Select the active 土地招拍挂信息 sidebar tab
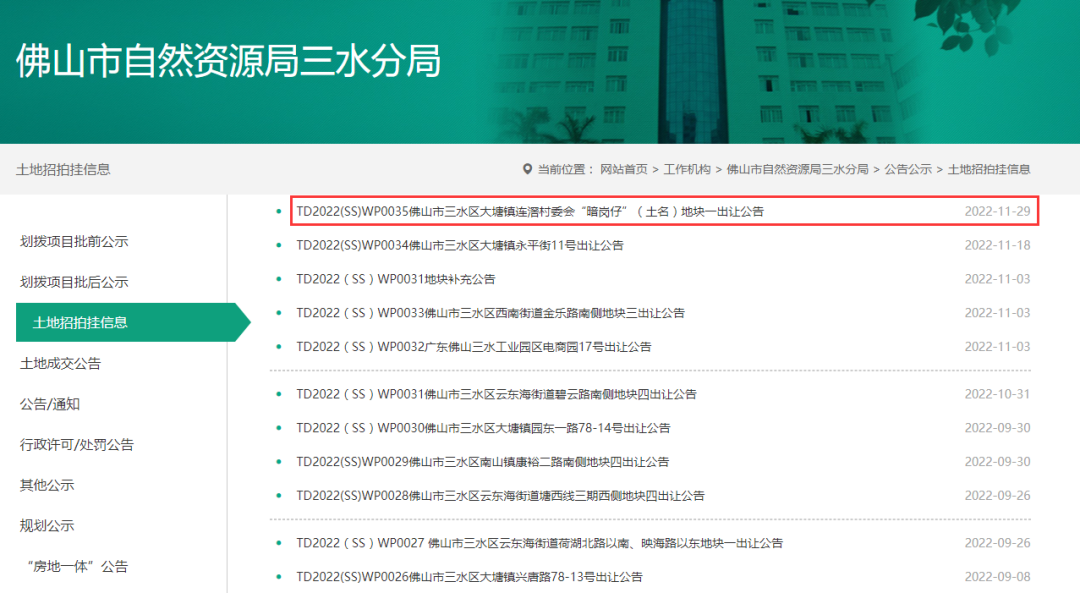This screenshot has width=1080, height=593. pos(80,323)
